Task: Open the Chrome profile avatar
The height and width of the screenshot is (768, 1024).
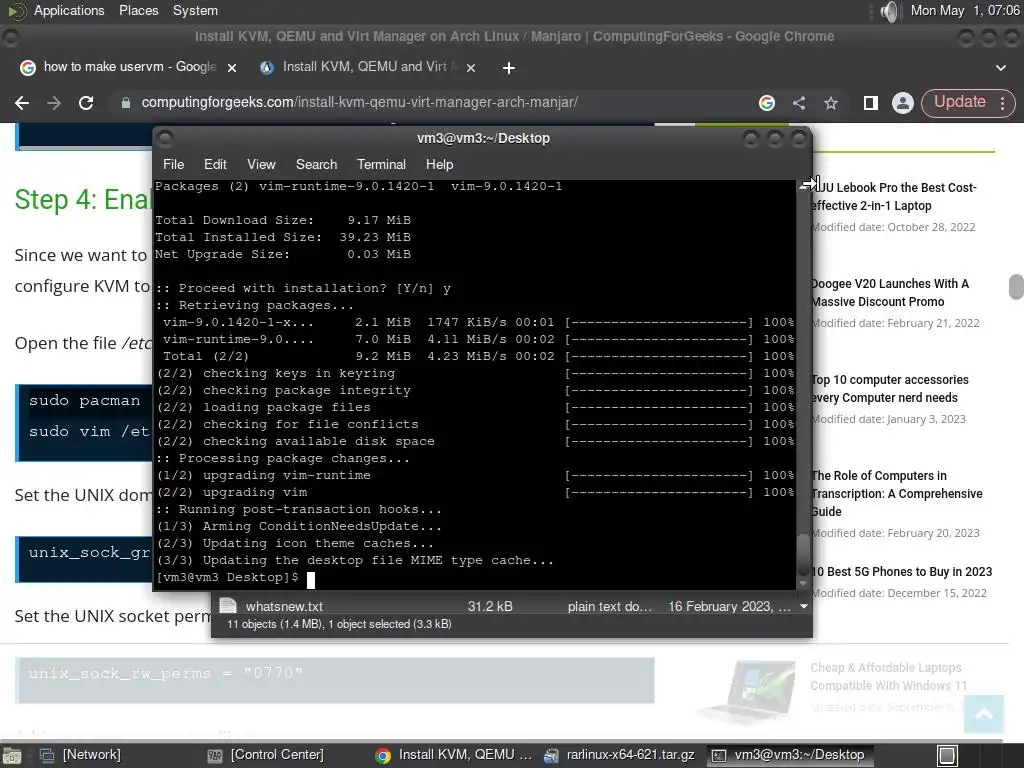Action: [903, 103]
